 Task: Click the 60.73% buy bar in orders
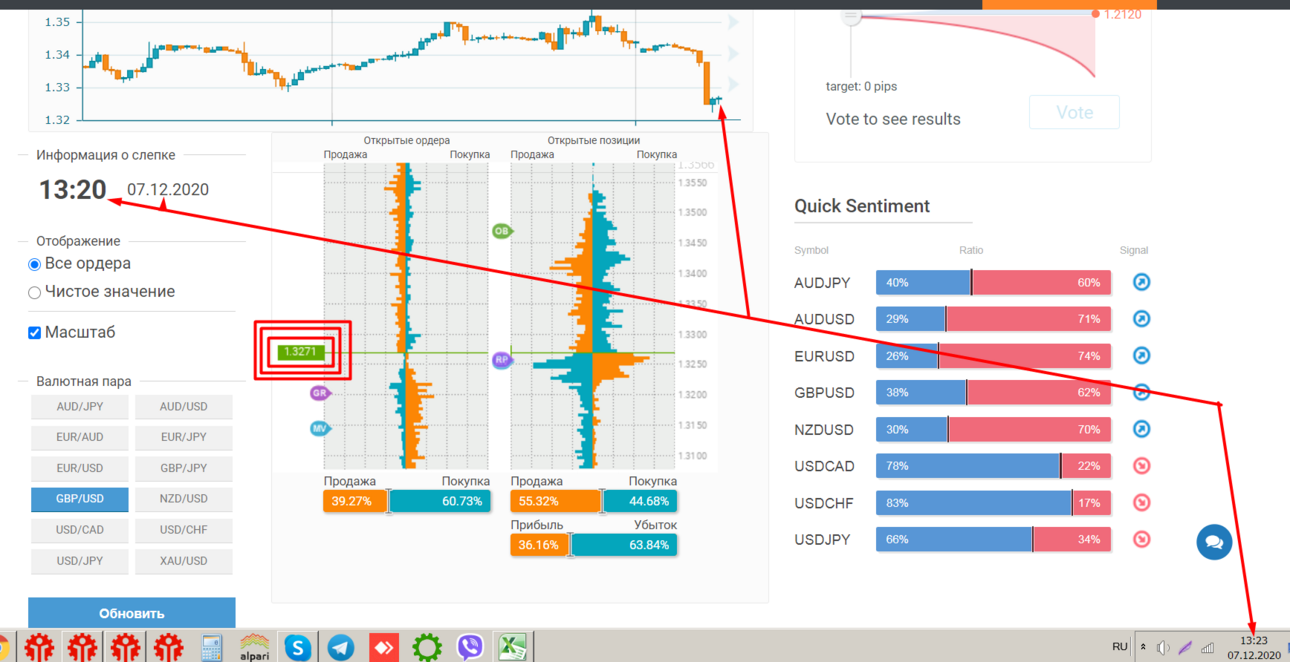440,501
